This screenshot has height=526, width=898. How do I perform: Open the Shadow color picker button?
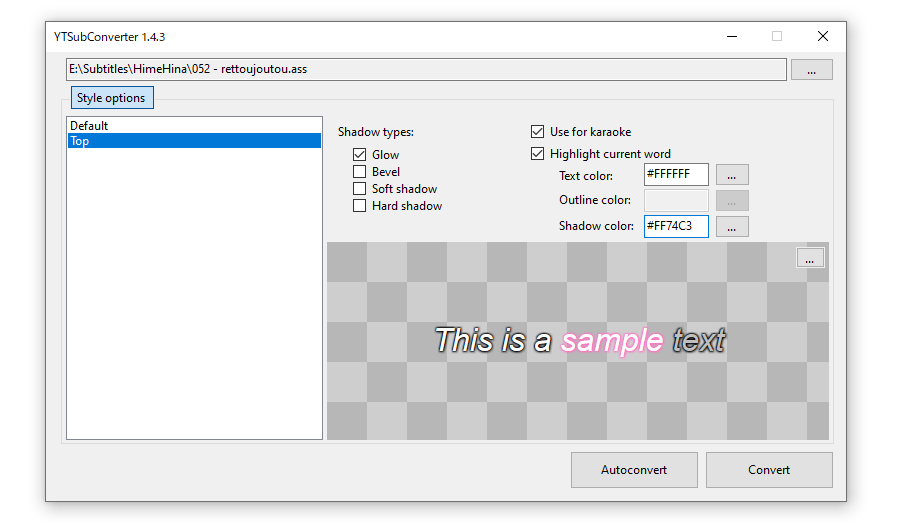732,227
